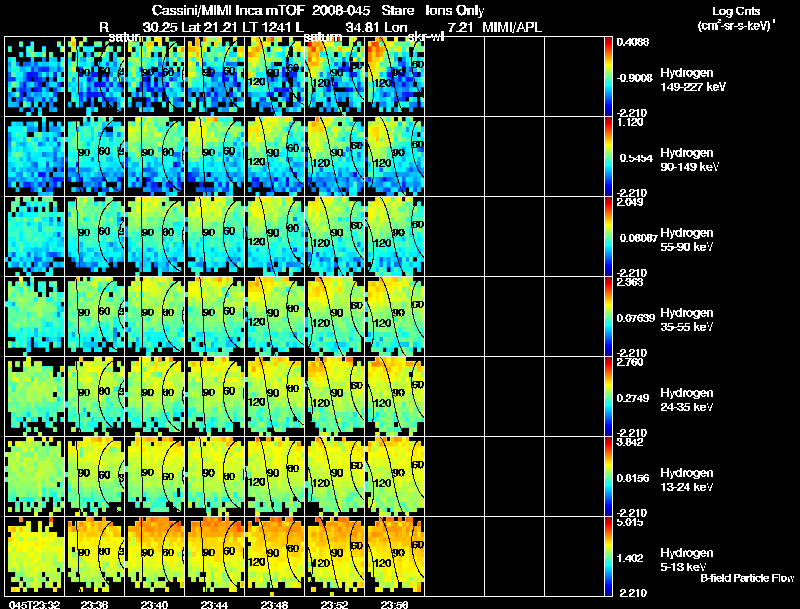
Task: Select the 'Hydrogen 90-149 keV' row label
Action: point(690,160)
